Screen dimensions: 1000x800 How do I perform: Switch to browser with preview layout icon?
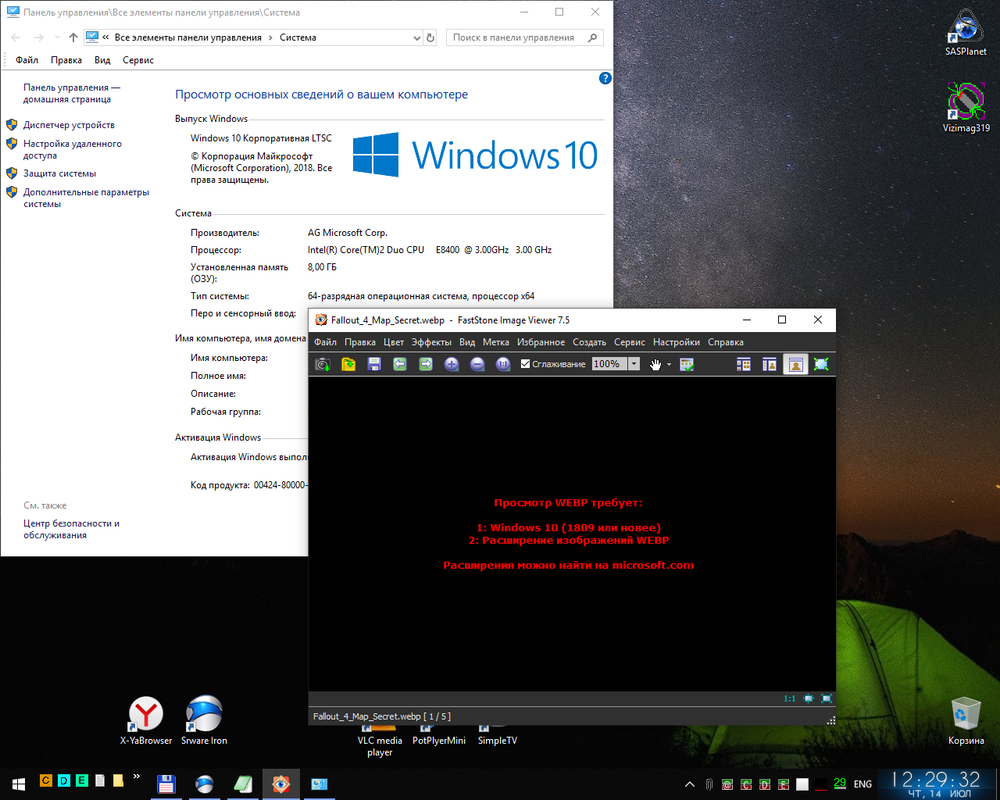click(x=770, y=364)
